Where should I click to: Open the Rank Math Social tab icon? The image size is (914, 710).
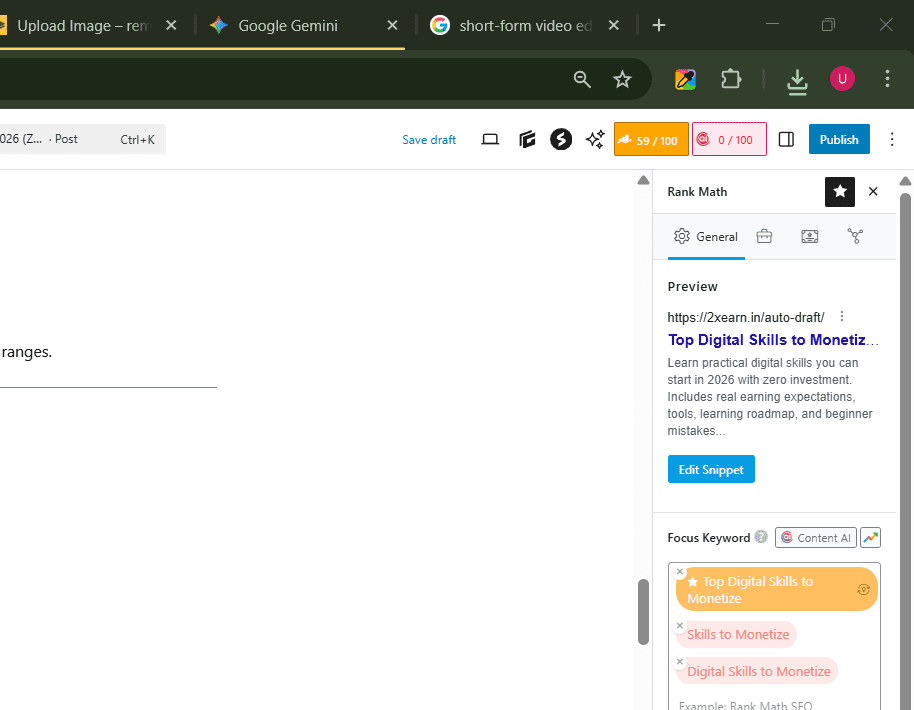point(855,236)
